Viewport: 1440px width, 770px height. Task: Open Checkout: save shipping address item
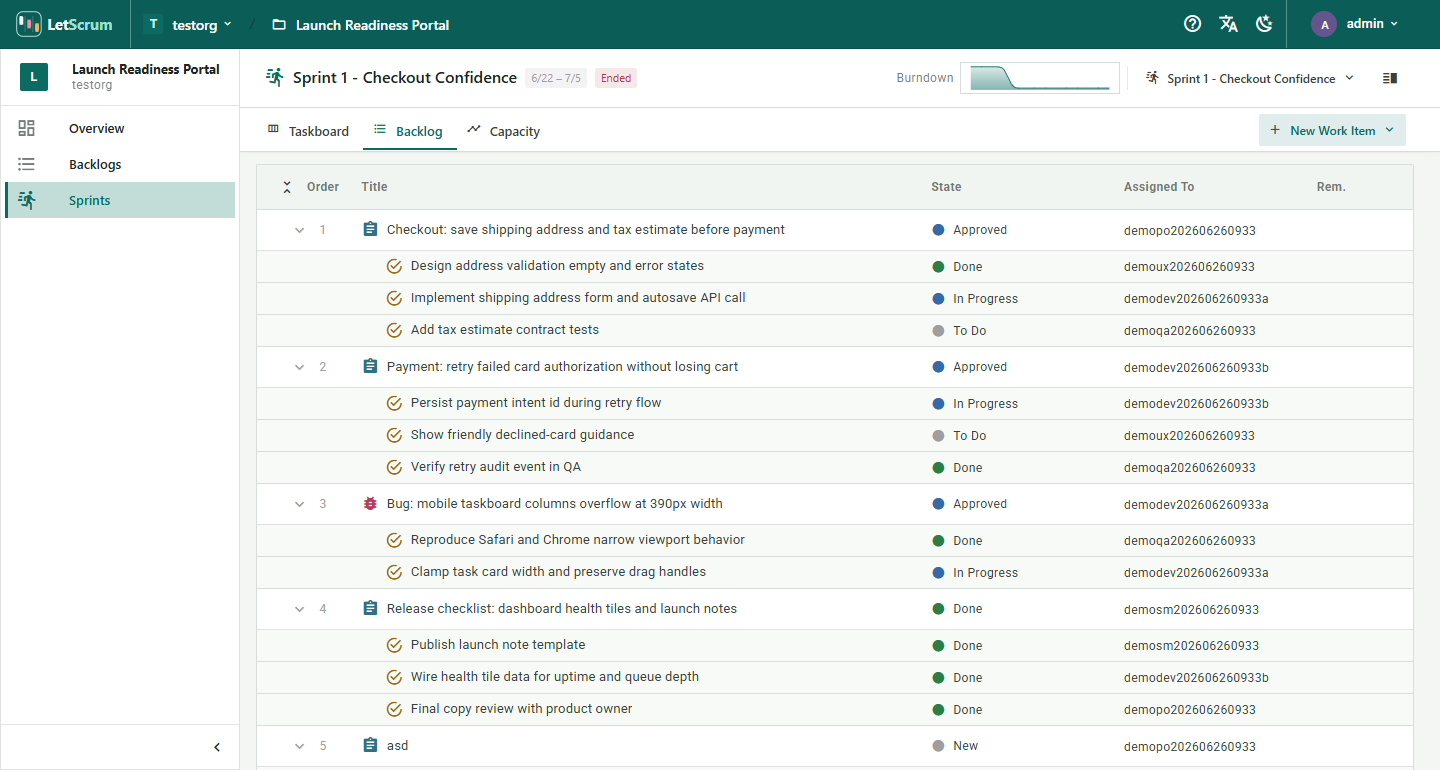(x=586, y=230)
